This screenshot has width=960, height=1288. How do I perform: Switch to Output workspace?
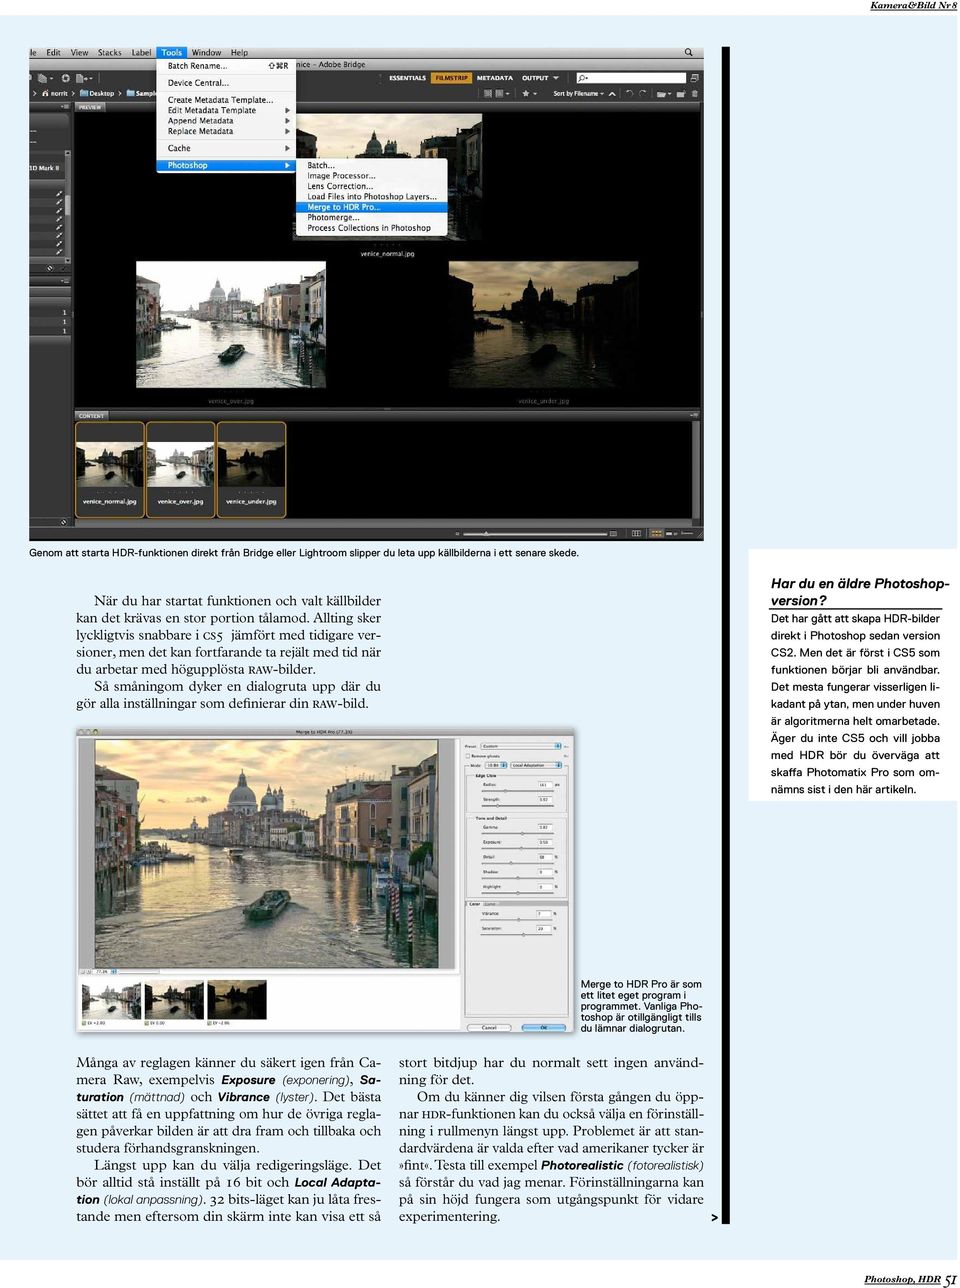tap(535, 78)
